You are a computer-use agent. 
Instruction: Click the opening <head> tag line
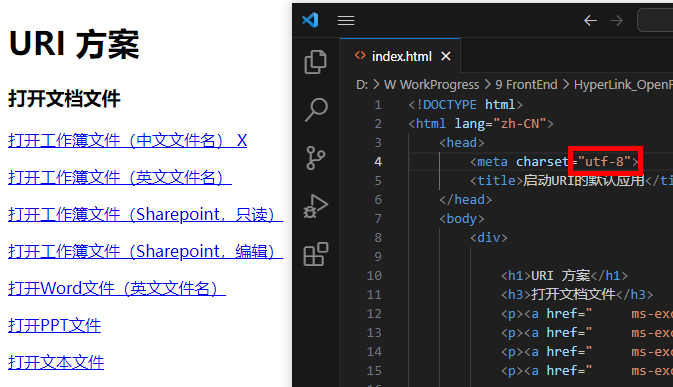click(x=462, y=142)
